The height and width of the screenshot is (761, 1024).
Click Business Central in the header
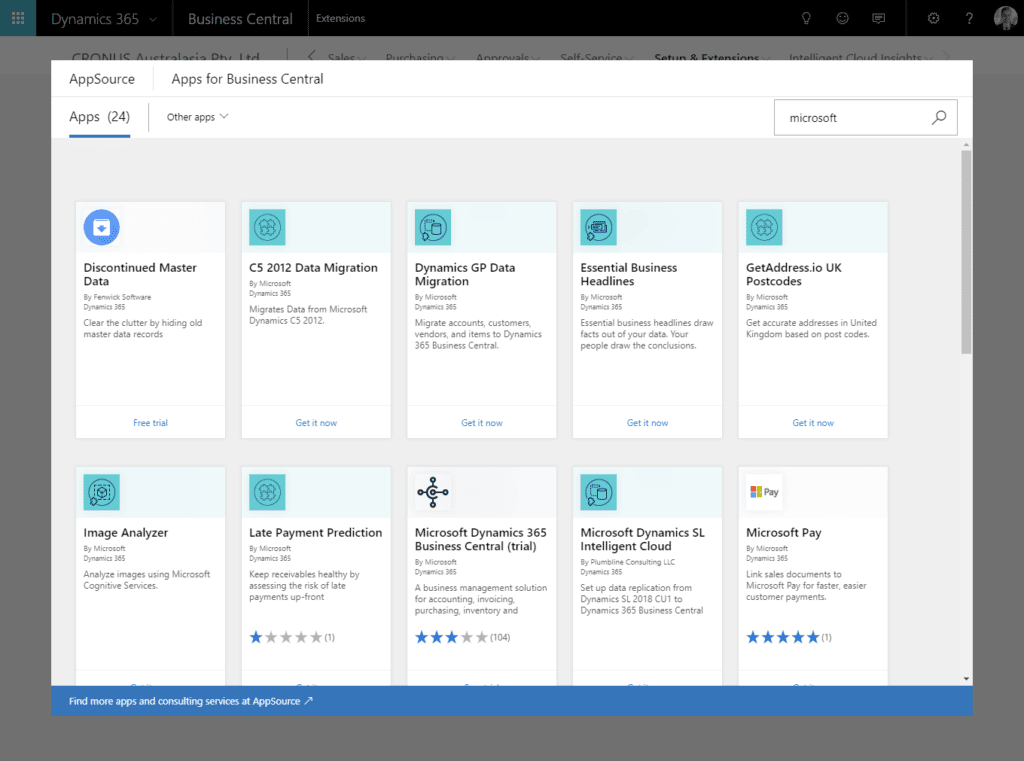[x=240, y=19]
